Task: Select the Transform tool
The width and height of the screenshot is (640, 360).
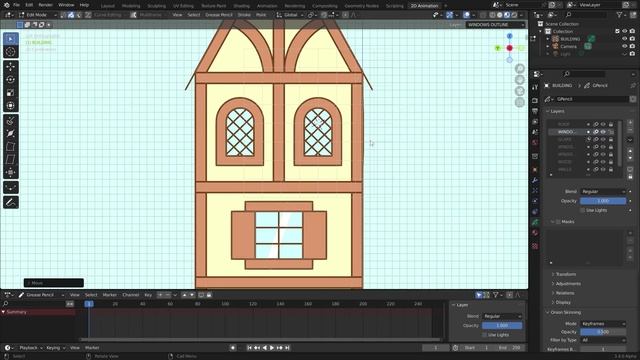Action: click(11, 106)
